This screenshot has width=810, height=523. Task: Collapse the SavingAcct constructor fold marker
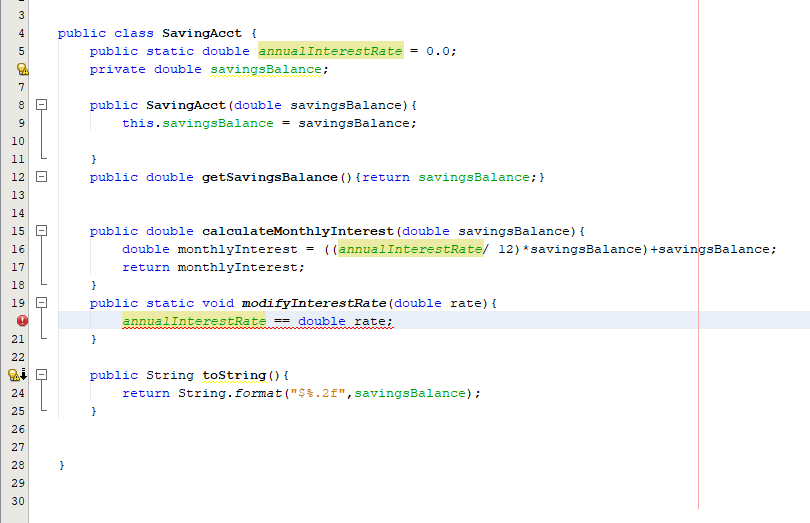[x=42, y=105]
